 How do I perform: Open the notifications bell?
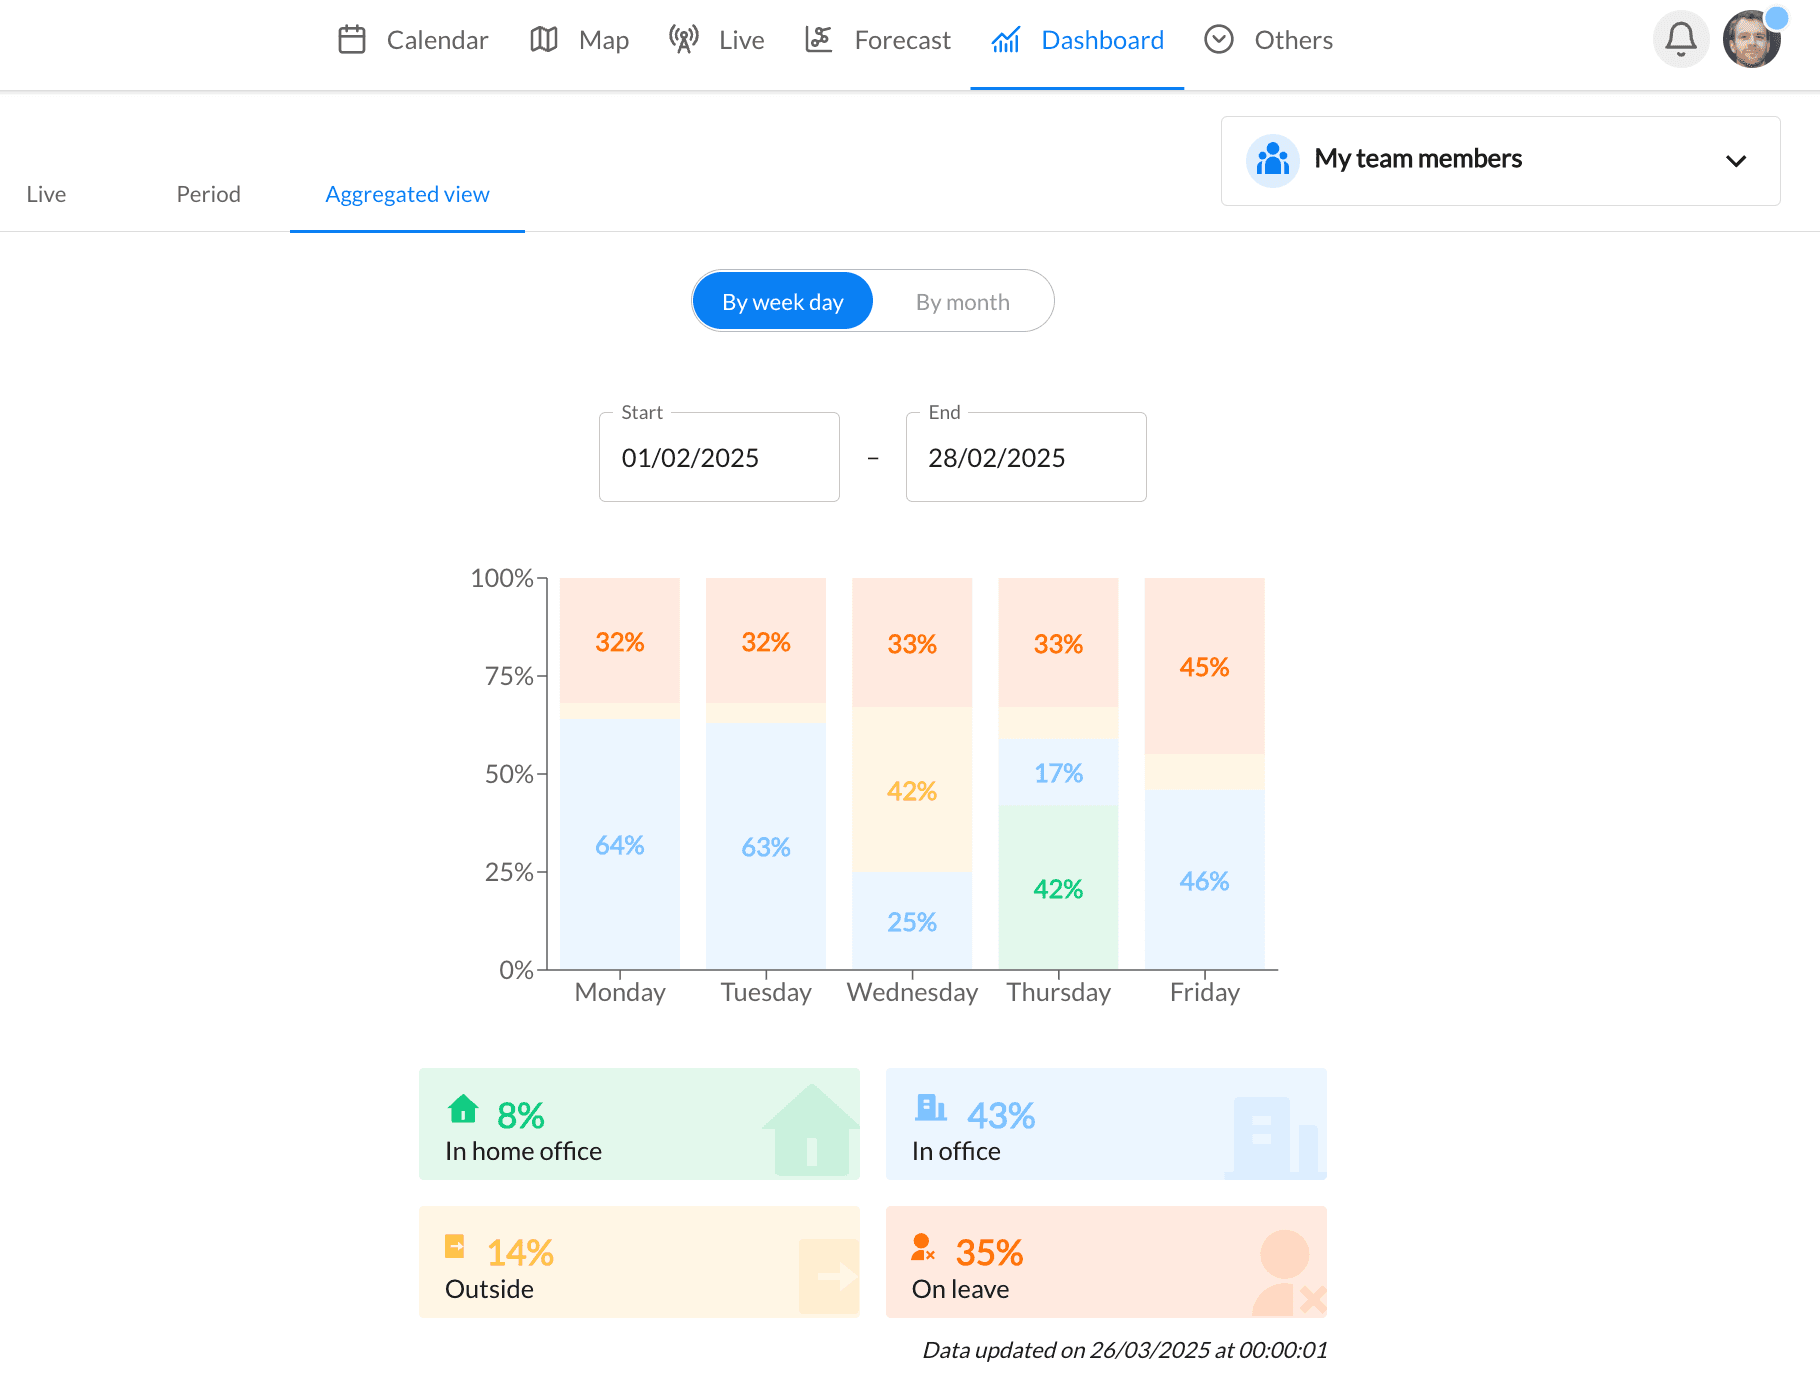pyautogui.click(x=1681, y=39)
